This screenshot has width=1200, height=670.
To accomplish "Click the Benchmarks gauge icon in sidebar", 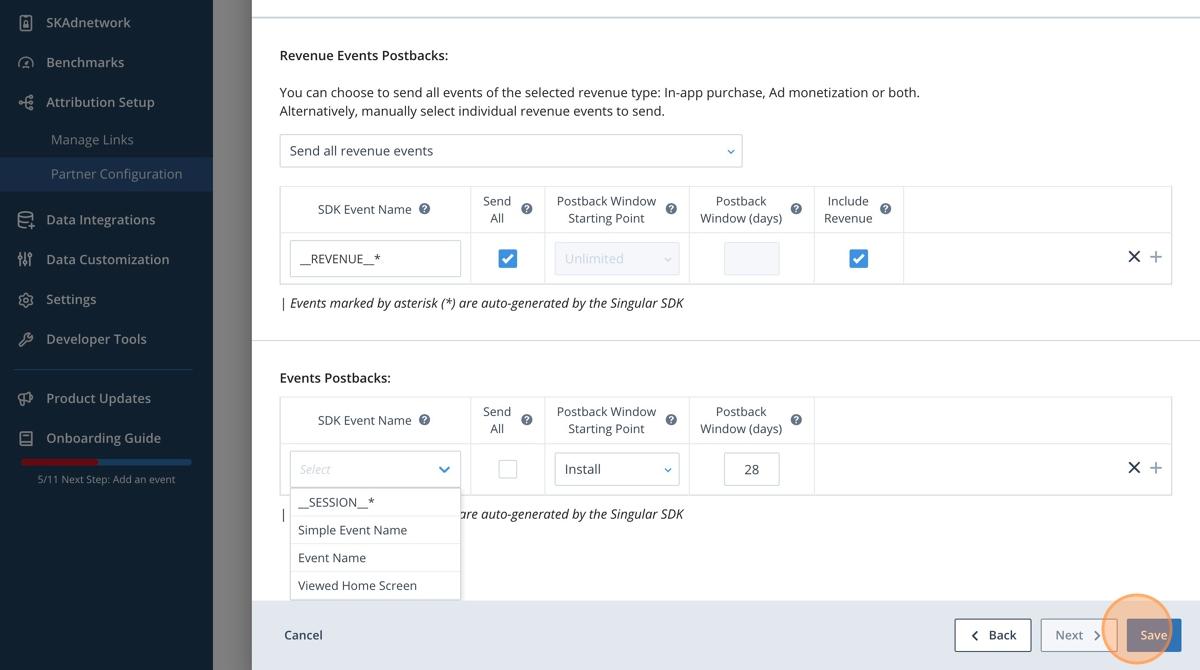I will 26,62.
